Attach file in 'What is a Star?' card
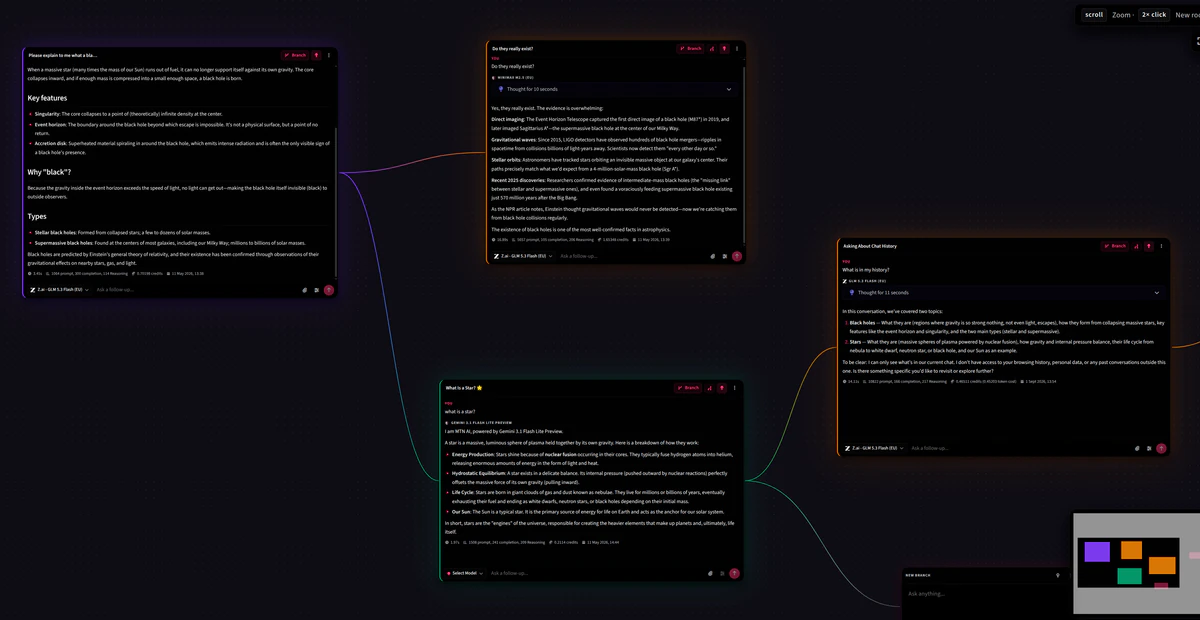Viewport: 1200px width, 620px height. click(x=711, y=573)
